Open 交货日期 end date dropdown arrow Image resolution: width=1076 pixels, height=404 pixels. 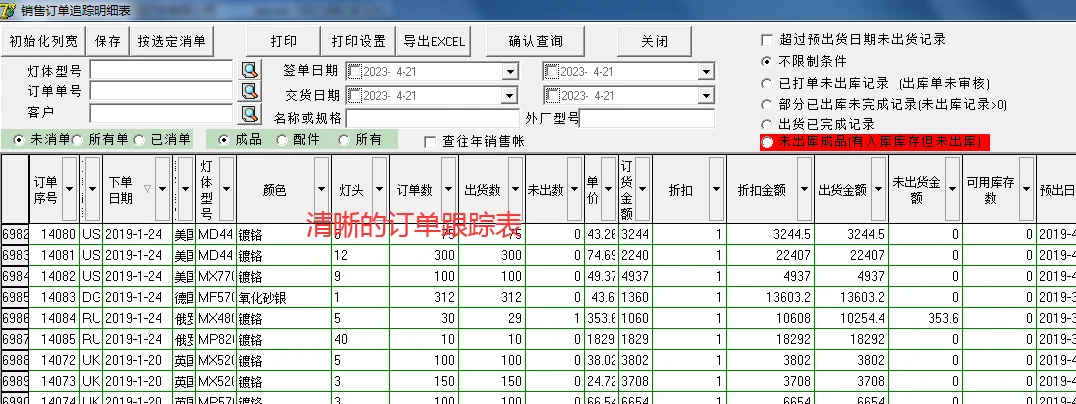(x=706, y=95)
